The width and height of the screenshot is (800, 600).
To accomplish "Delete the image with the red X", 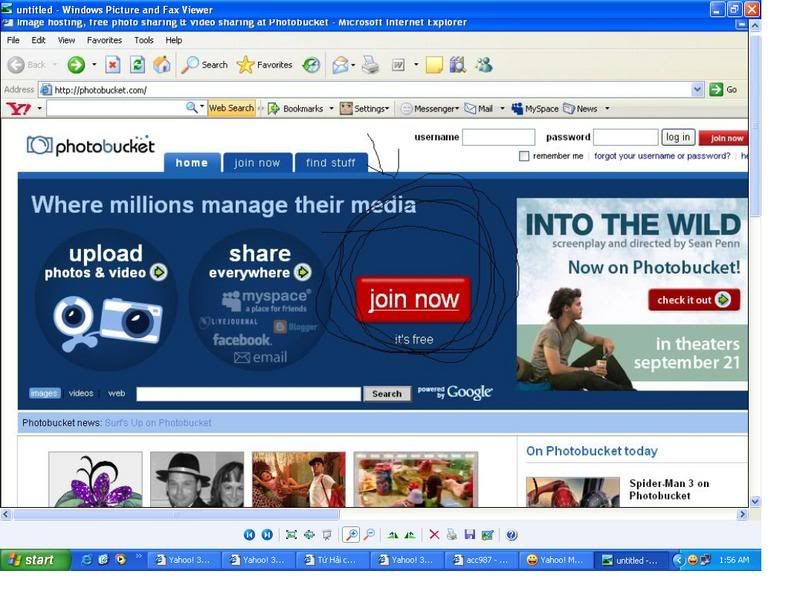I will [x=434, y=534].
